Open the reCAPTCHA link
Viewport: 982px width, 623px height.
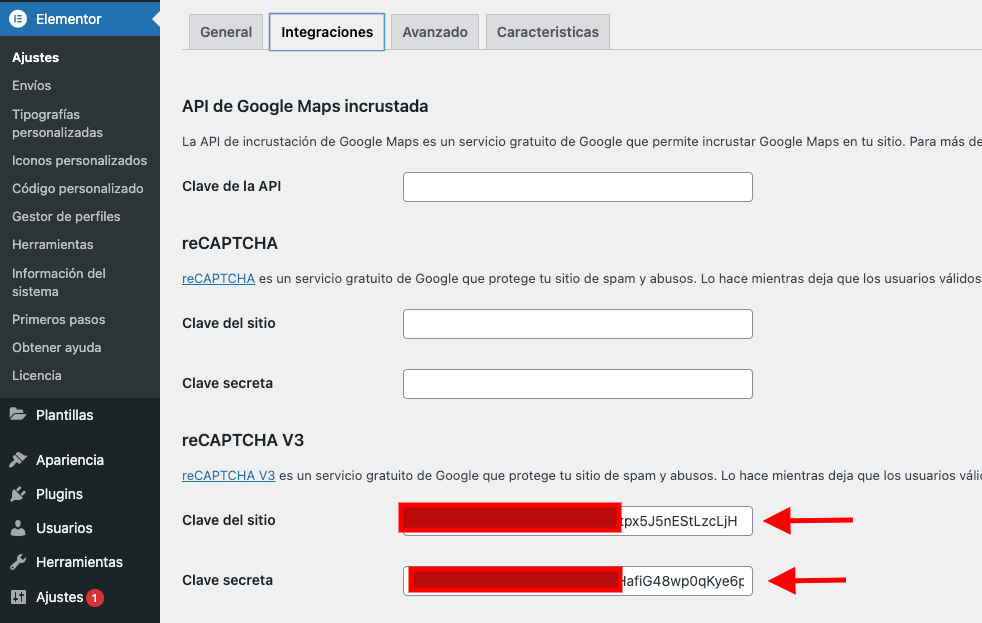(x=218, y=279)
